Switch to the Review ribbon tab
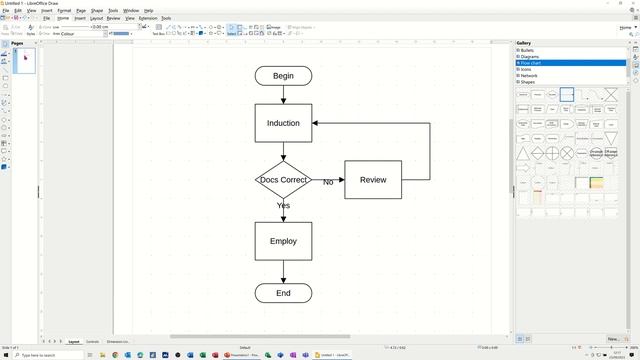 [x=113, y=18]
